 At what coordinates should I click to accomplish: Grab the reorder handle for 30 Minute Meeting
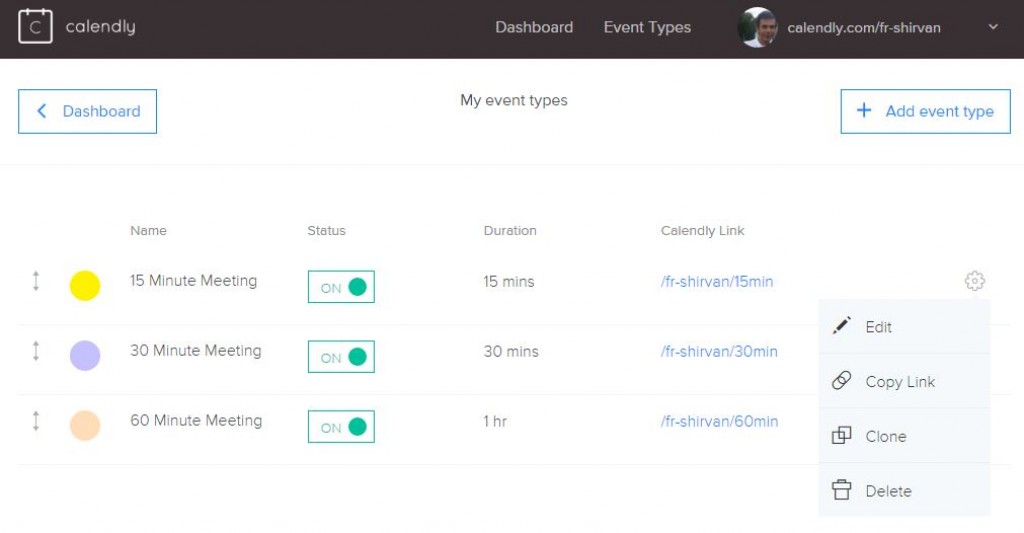click(x=36, y=351)
